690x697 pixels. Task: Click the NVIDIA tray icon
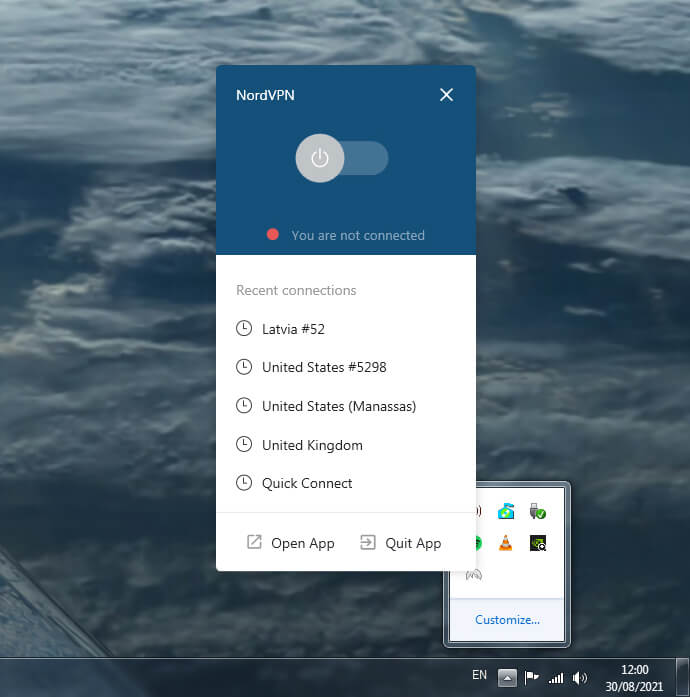point(538,543)
